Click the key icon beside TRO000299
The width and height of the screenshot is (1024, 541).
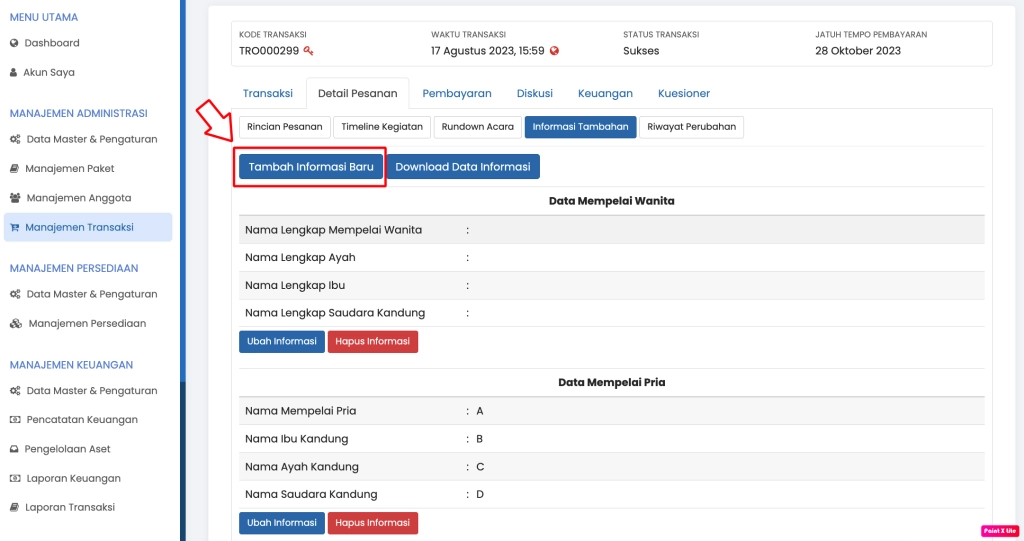[309, 51]
